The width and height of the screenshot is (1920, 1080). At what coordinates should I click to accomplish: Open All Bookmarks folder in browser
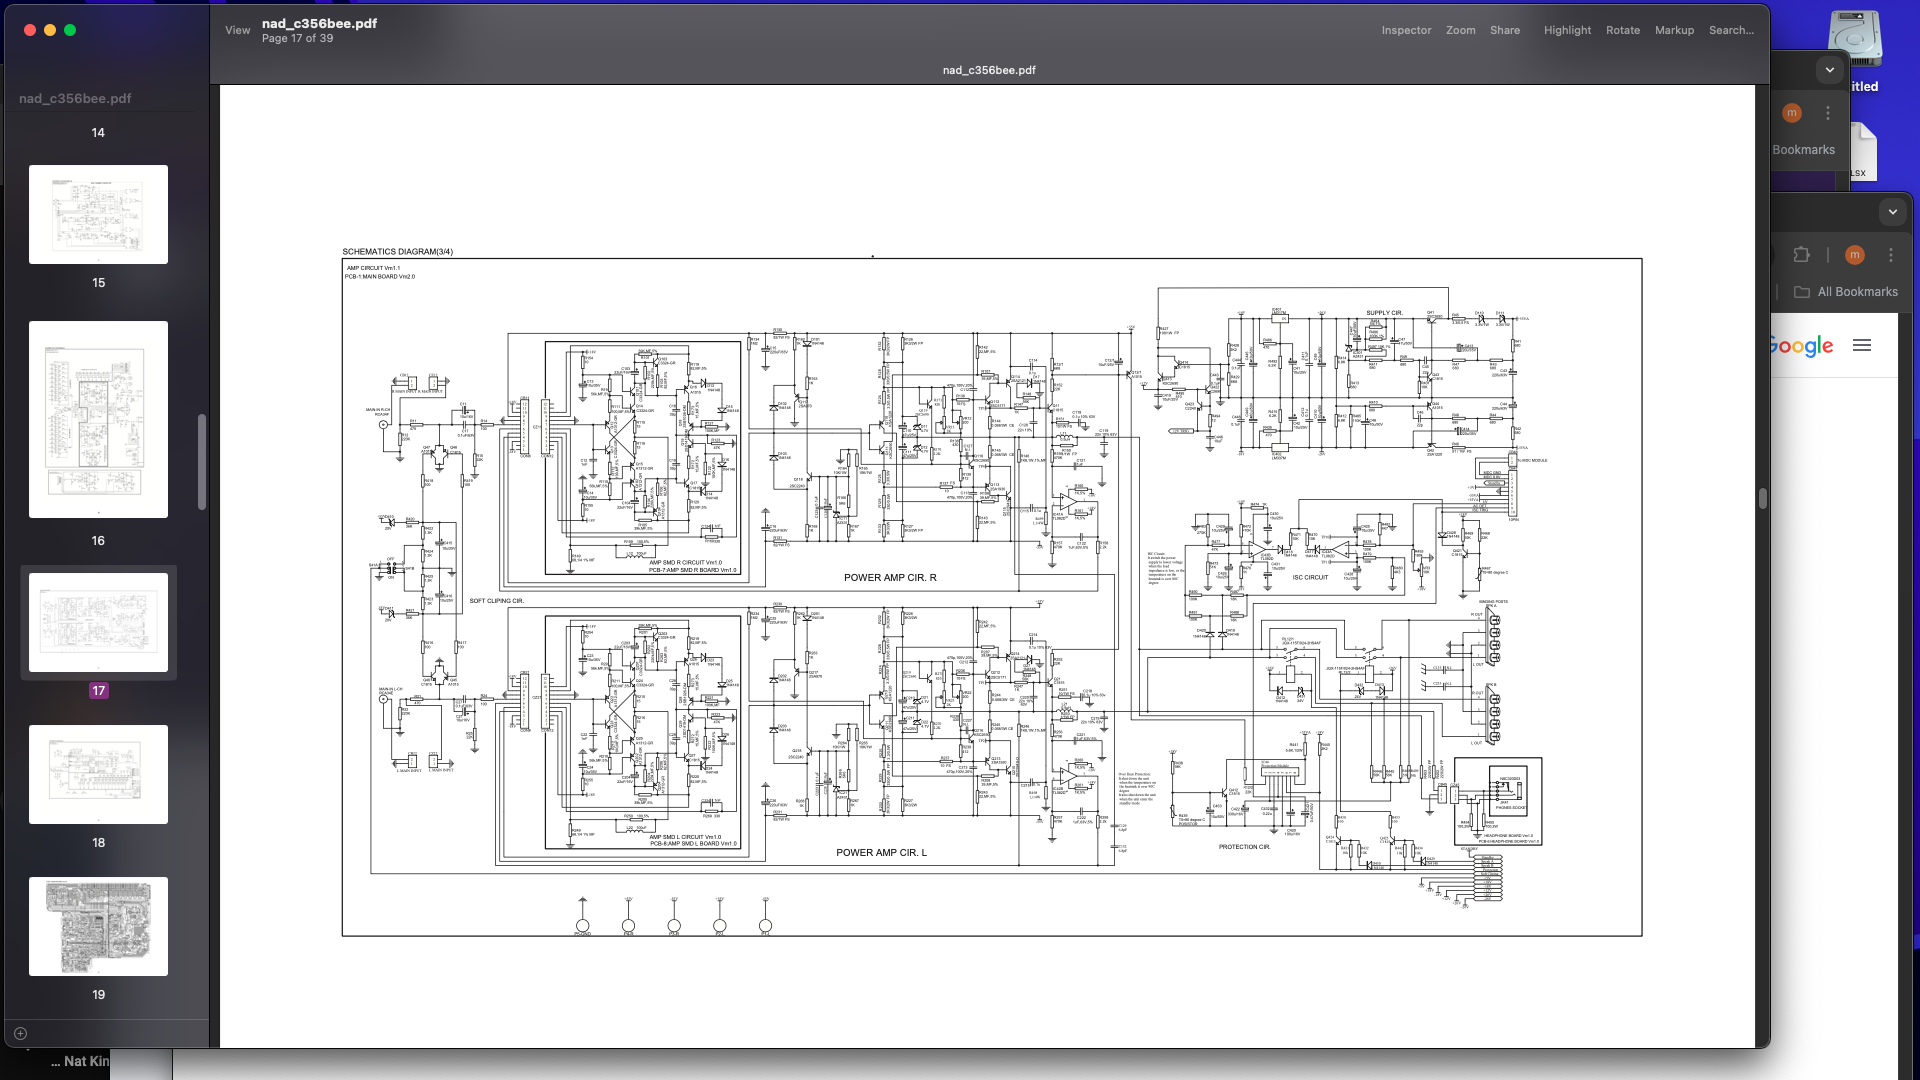[x=1846, y=292]
